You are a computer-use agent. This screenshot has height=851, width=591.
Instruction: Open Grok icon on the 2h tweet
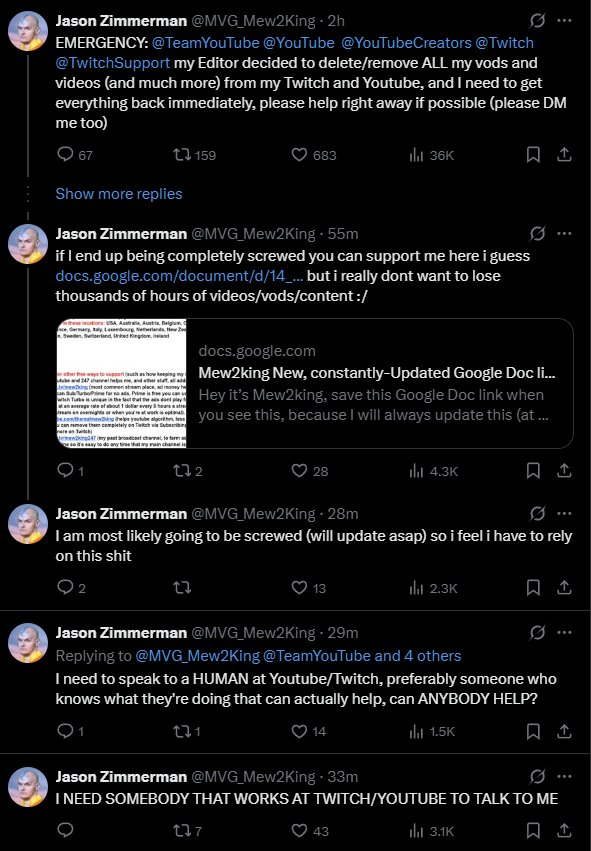point(537,21)
